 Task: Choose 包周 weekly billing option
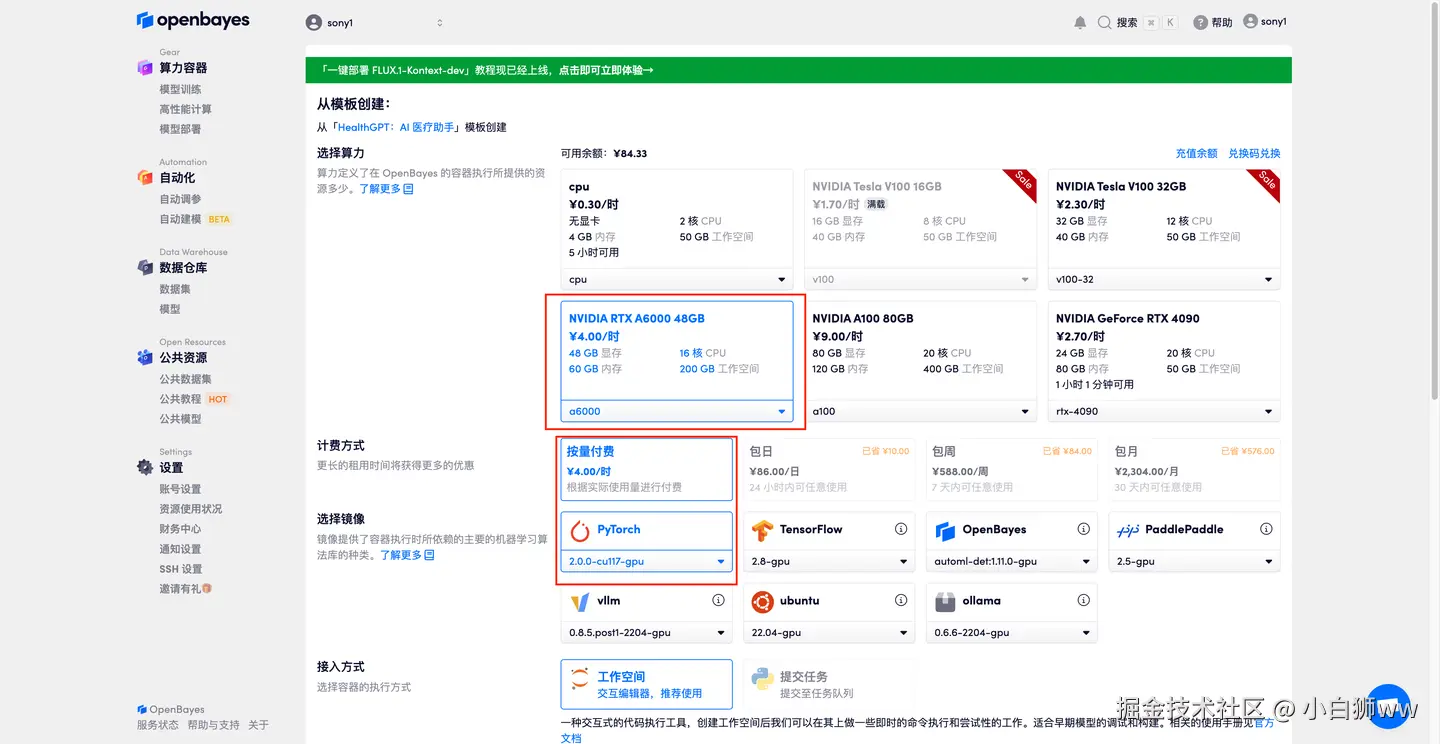[x=1012, y=469]
